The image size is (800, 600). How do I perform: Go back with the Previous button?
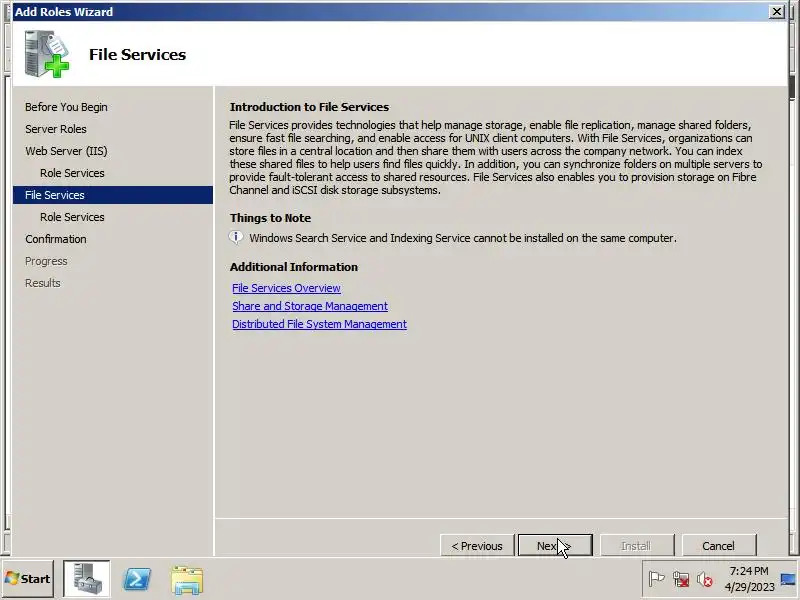point(477,545)
